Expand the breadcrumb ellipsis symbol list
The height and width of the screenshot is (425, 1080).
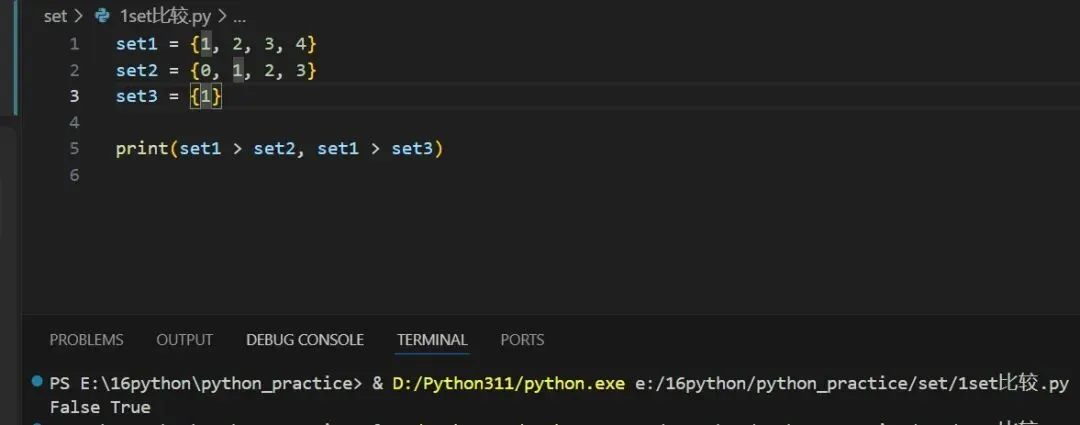(239, 17)
